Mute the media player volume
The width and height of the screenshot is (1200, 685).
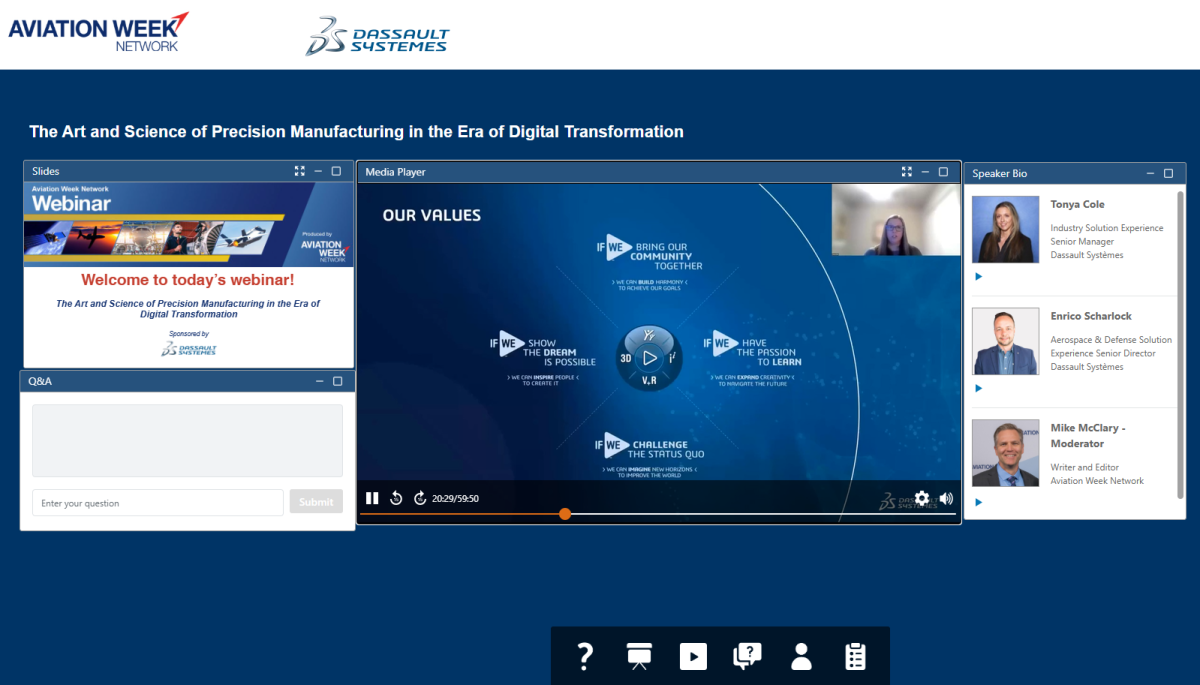[946, 498]
